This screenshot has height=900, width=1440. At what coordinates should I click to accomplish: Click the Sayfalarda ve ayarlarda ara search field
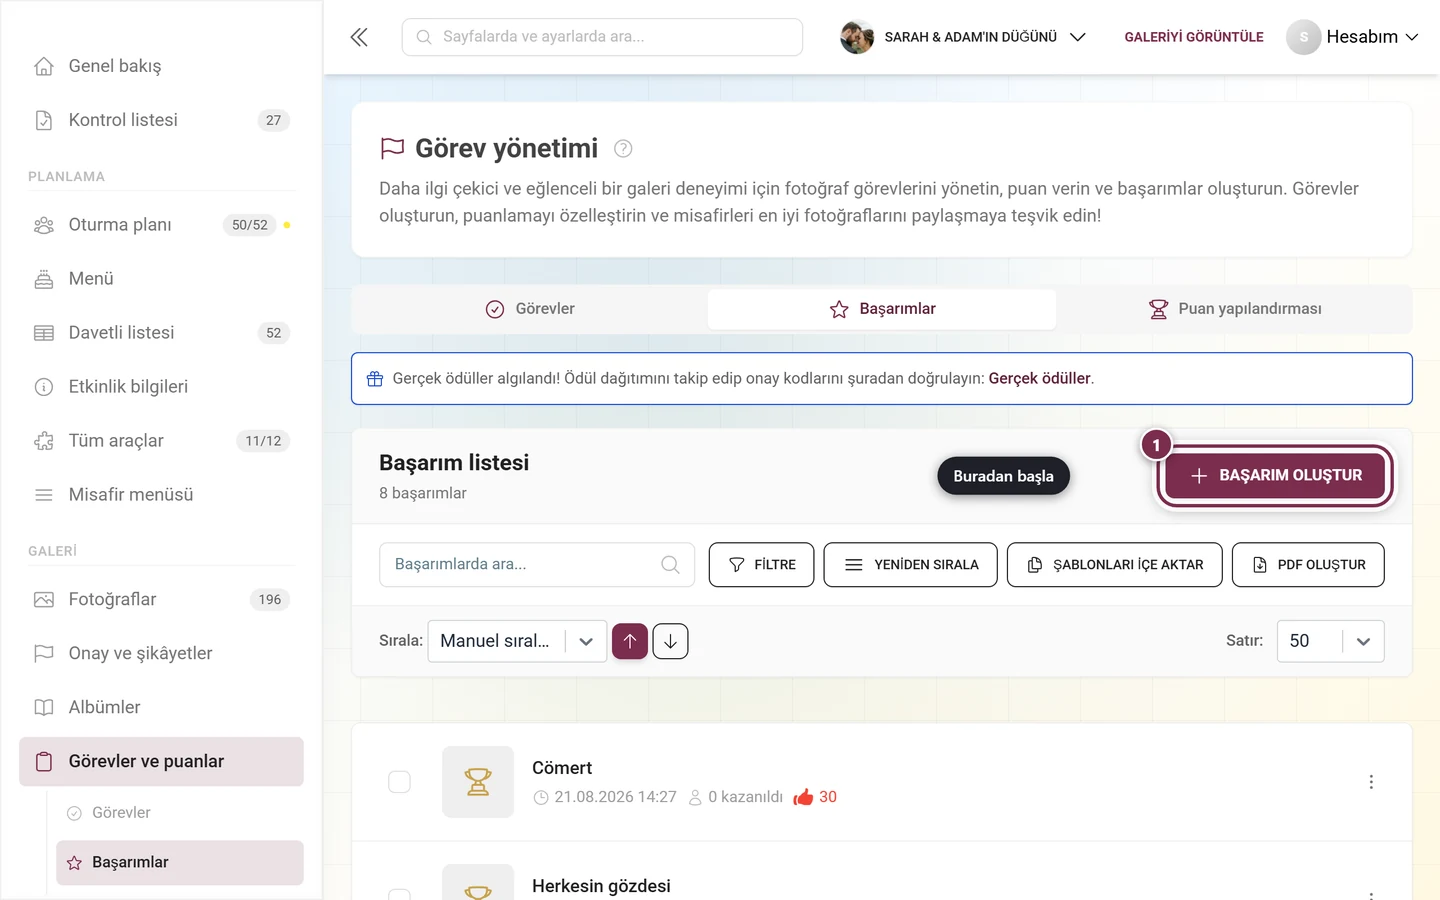pyautogui.click(x=602, y=37)
